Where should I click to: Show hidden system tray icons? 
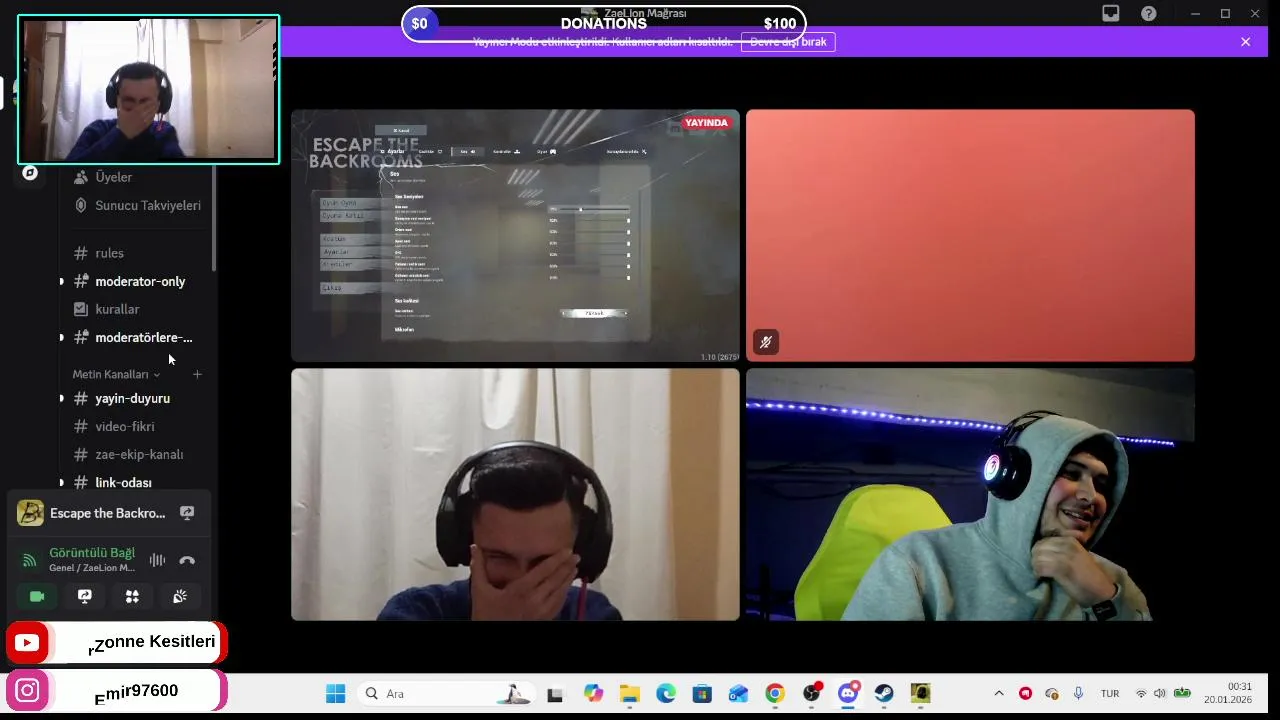pyautogui.click(x=998, y=693)
